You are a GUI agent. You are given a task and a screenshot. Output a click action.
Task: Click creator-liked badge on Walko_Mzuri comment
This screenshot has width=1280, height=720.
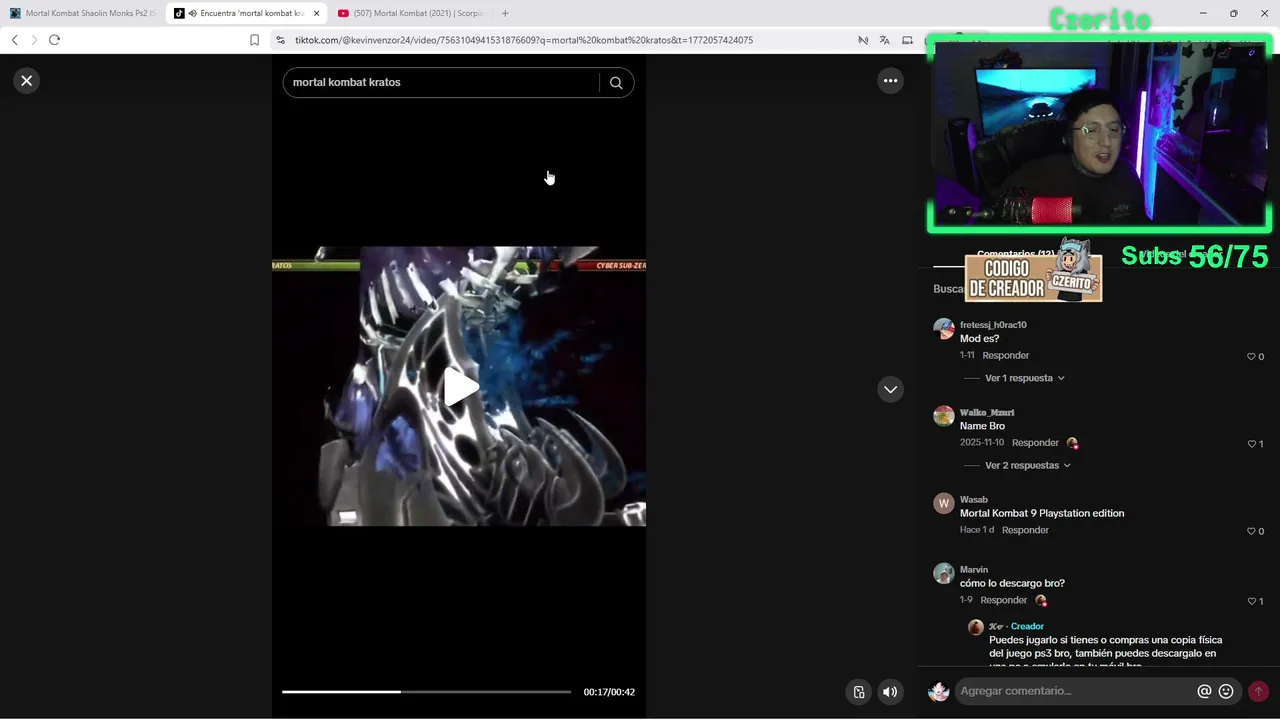point(1072,443)
